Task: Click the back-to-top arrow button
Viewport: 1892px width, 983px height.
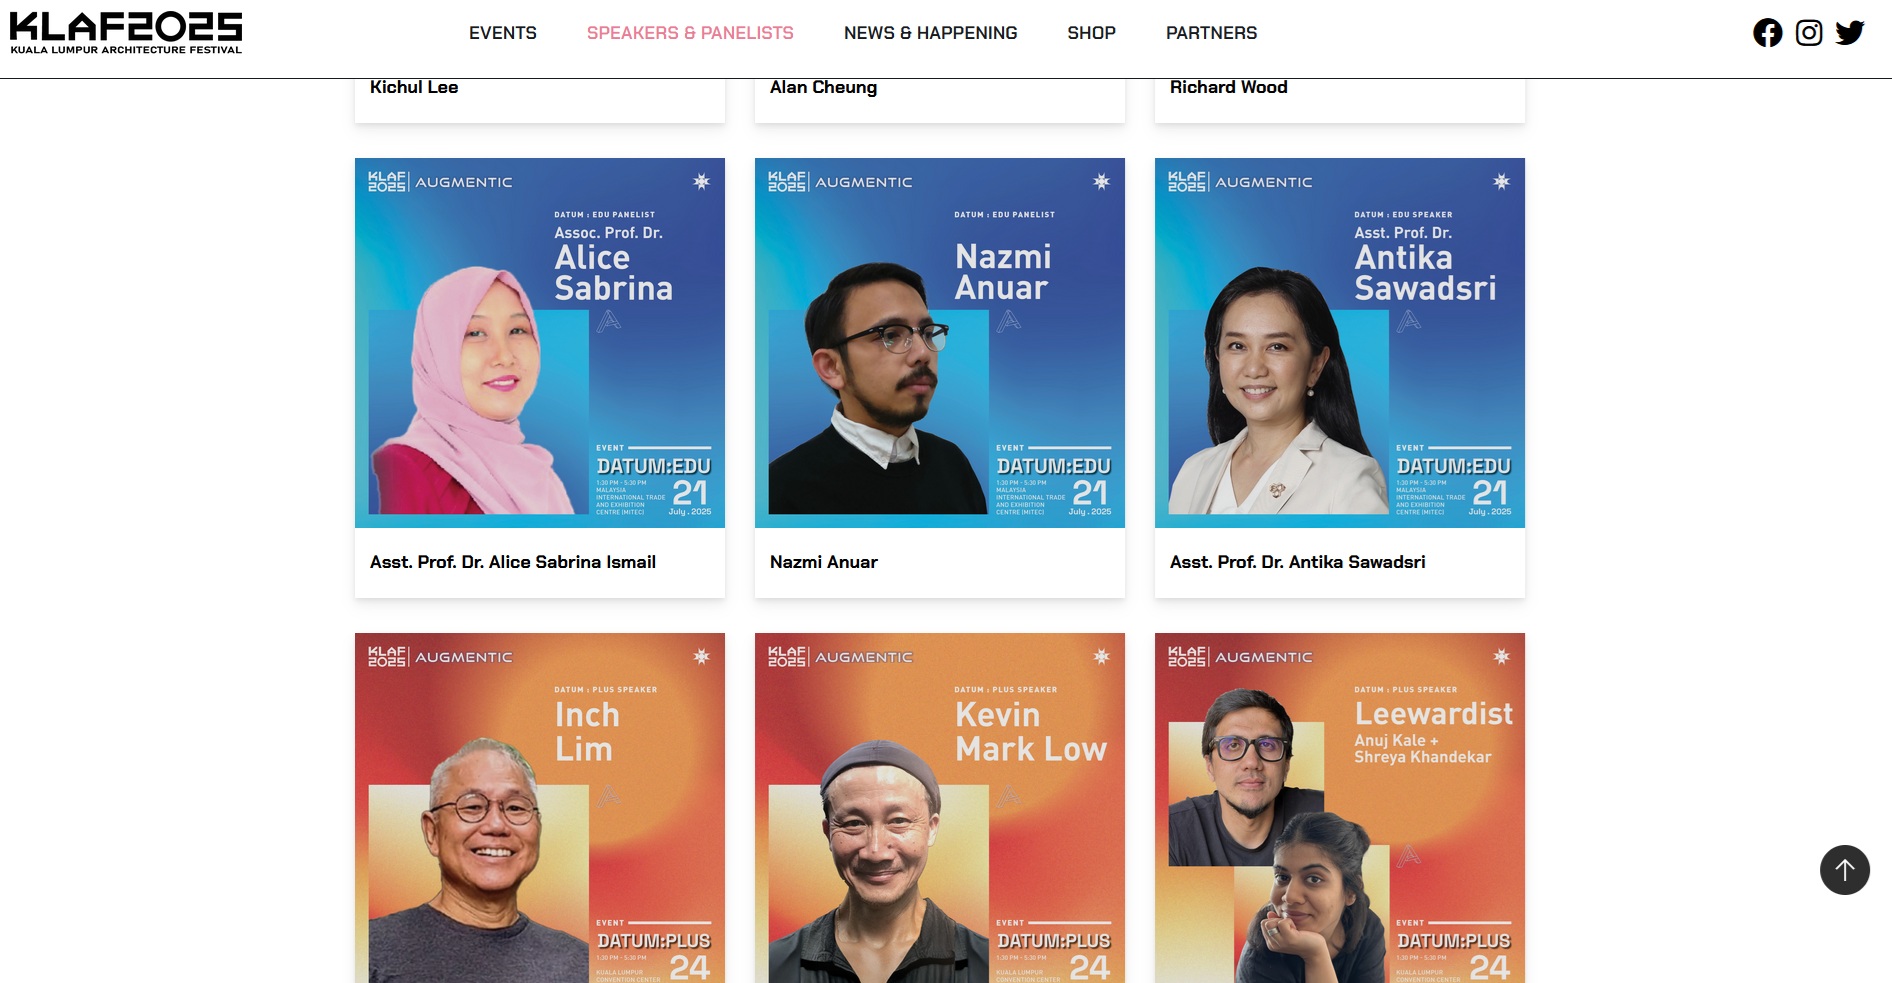Action: pyautogui.click(x=1844, y=870)
